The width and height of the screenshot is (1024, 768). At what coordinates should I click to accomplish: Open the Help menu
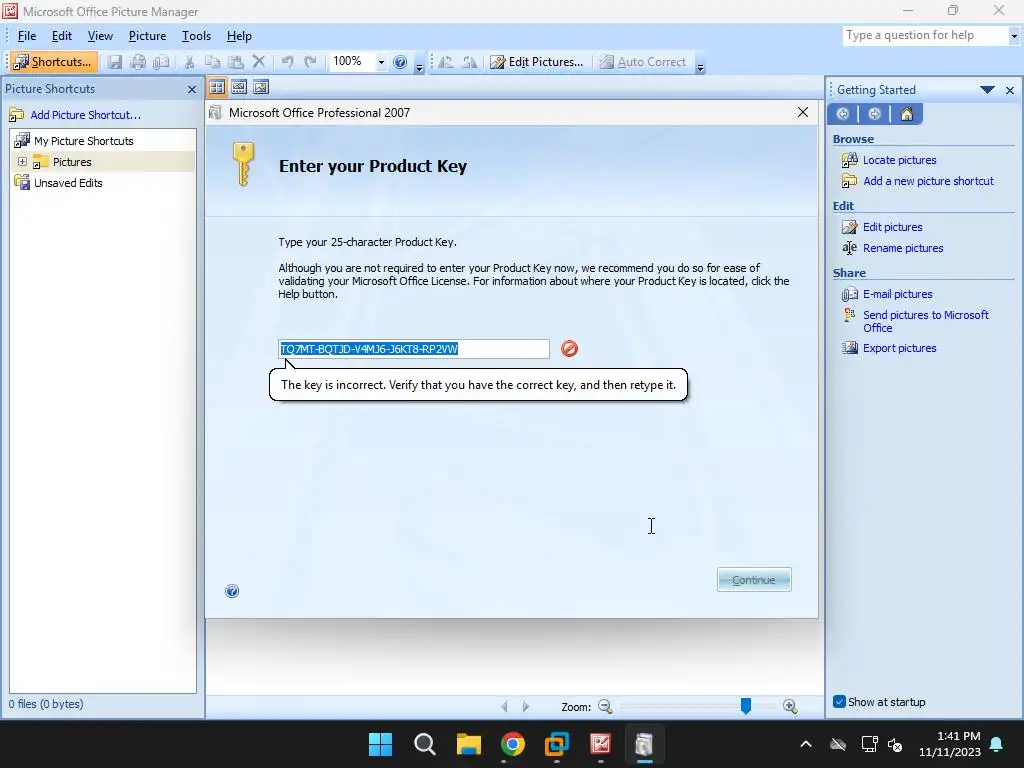[239, 36]
